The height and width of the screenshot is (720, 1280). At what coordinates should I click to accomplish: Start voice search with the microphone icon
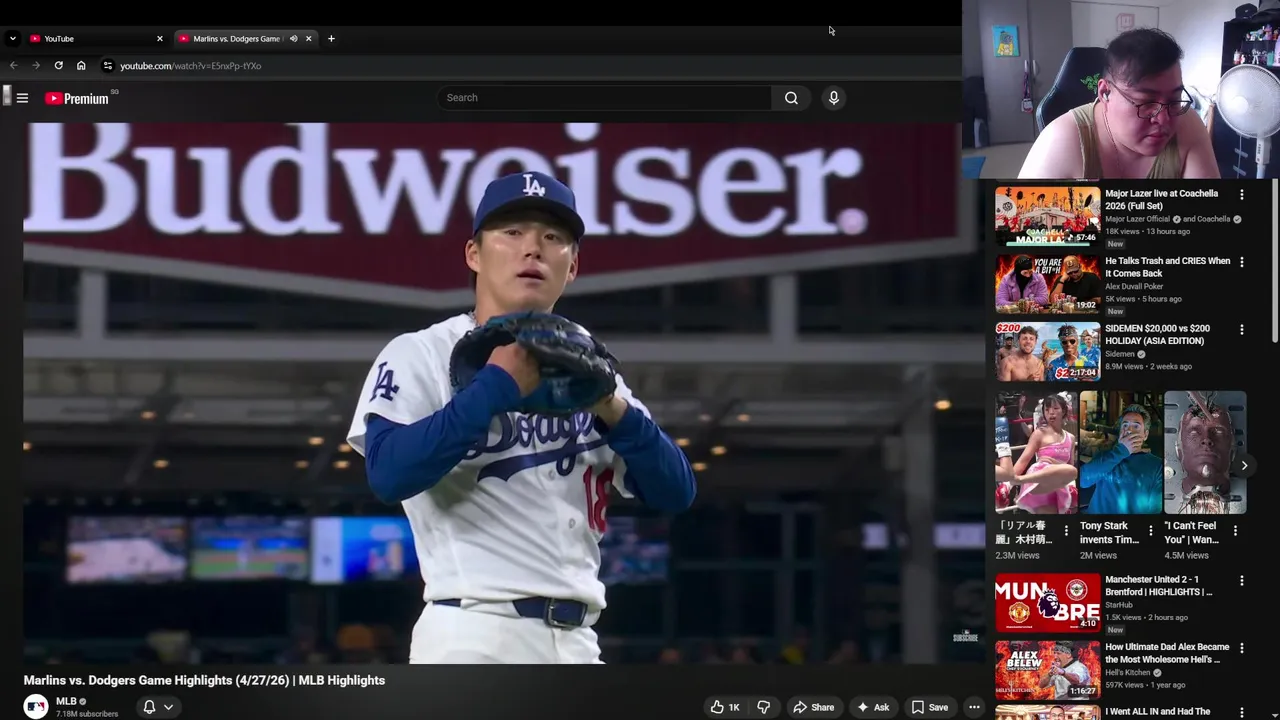point(833,98)
